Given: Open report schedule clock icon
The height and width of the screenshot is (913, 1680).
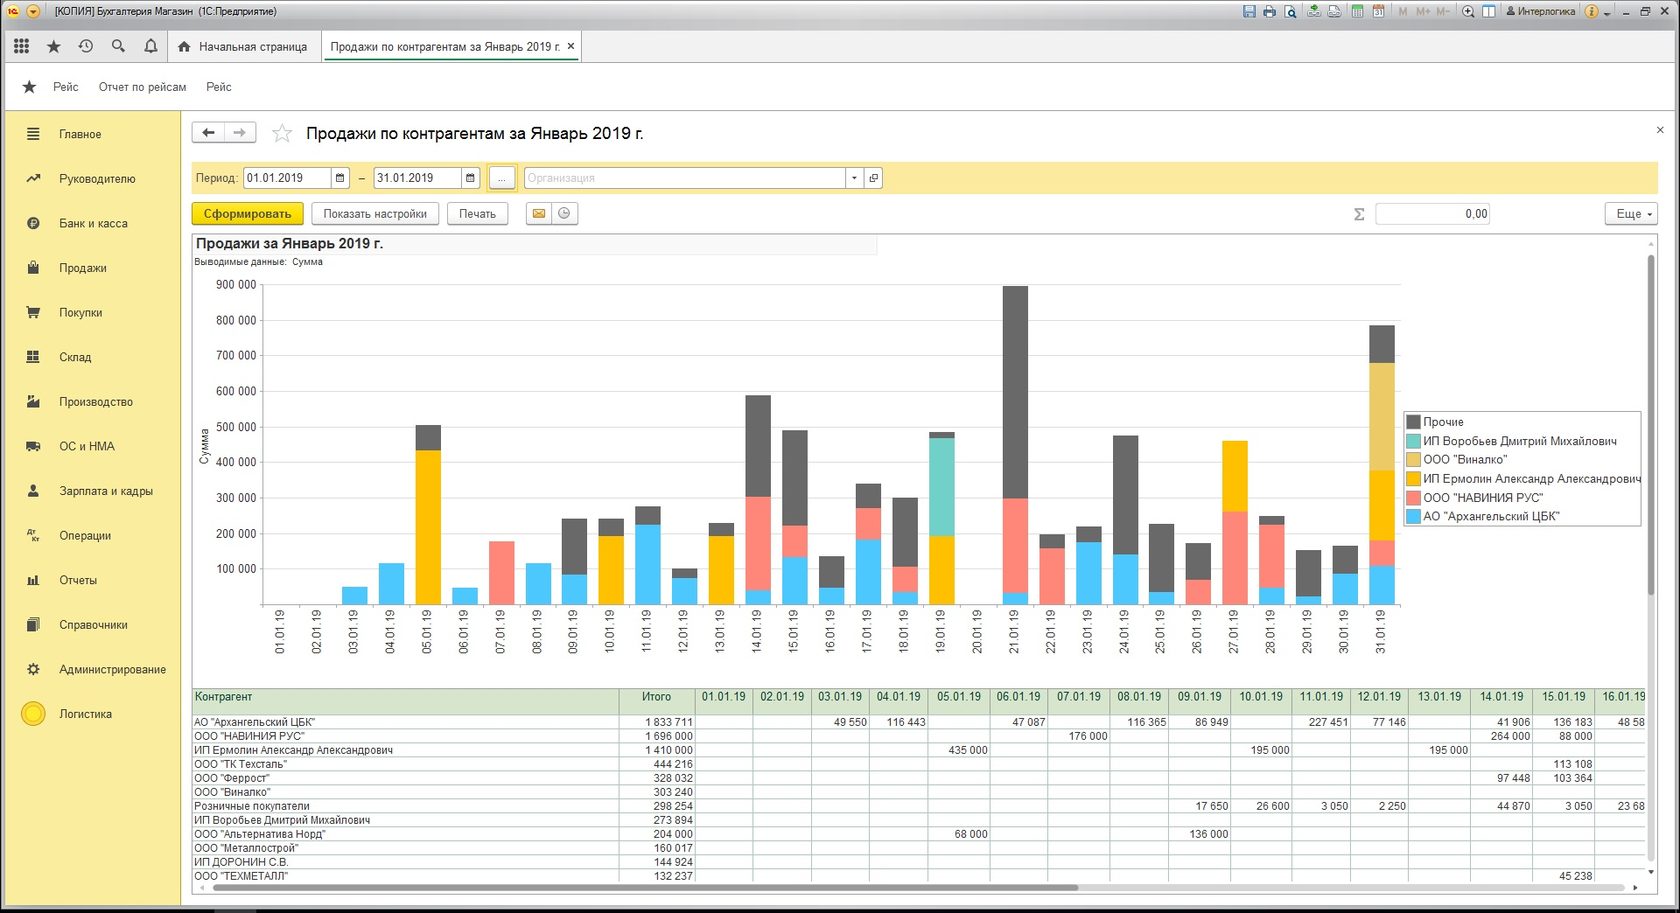Looking at the screenshot, I should (564, 213).
